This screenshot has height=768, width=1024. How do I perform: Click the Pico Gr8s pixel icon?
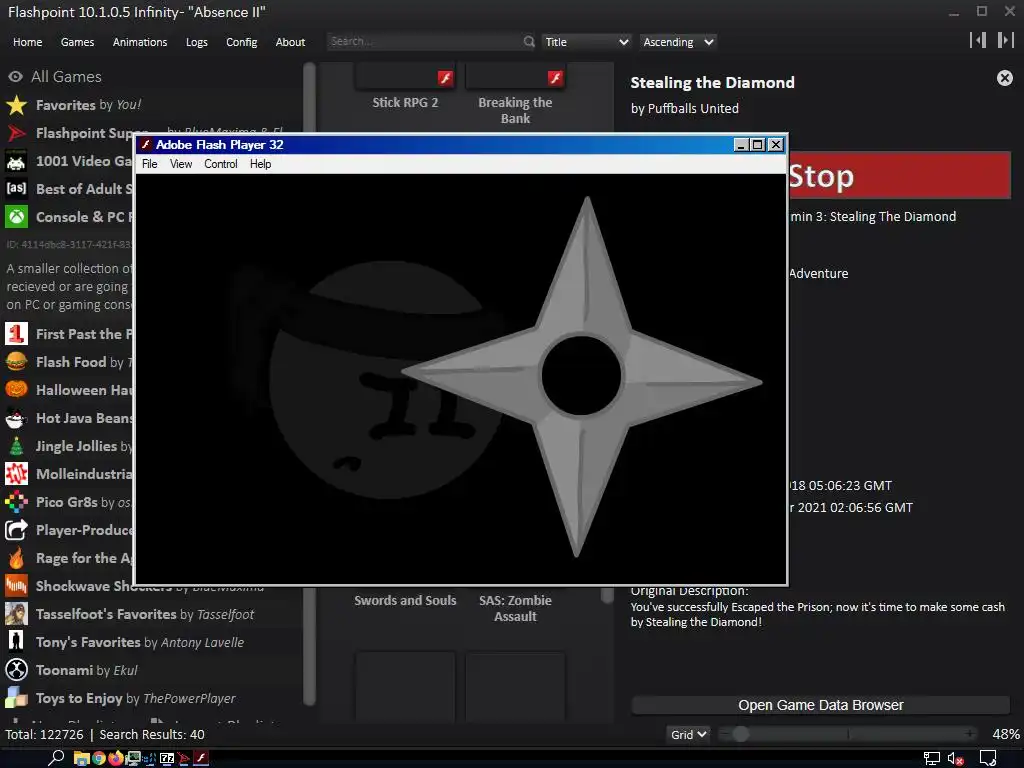(x=16, y=502)
